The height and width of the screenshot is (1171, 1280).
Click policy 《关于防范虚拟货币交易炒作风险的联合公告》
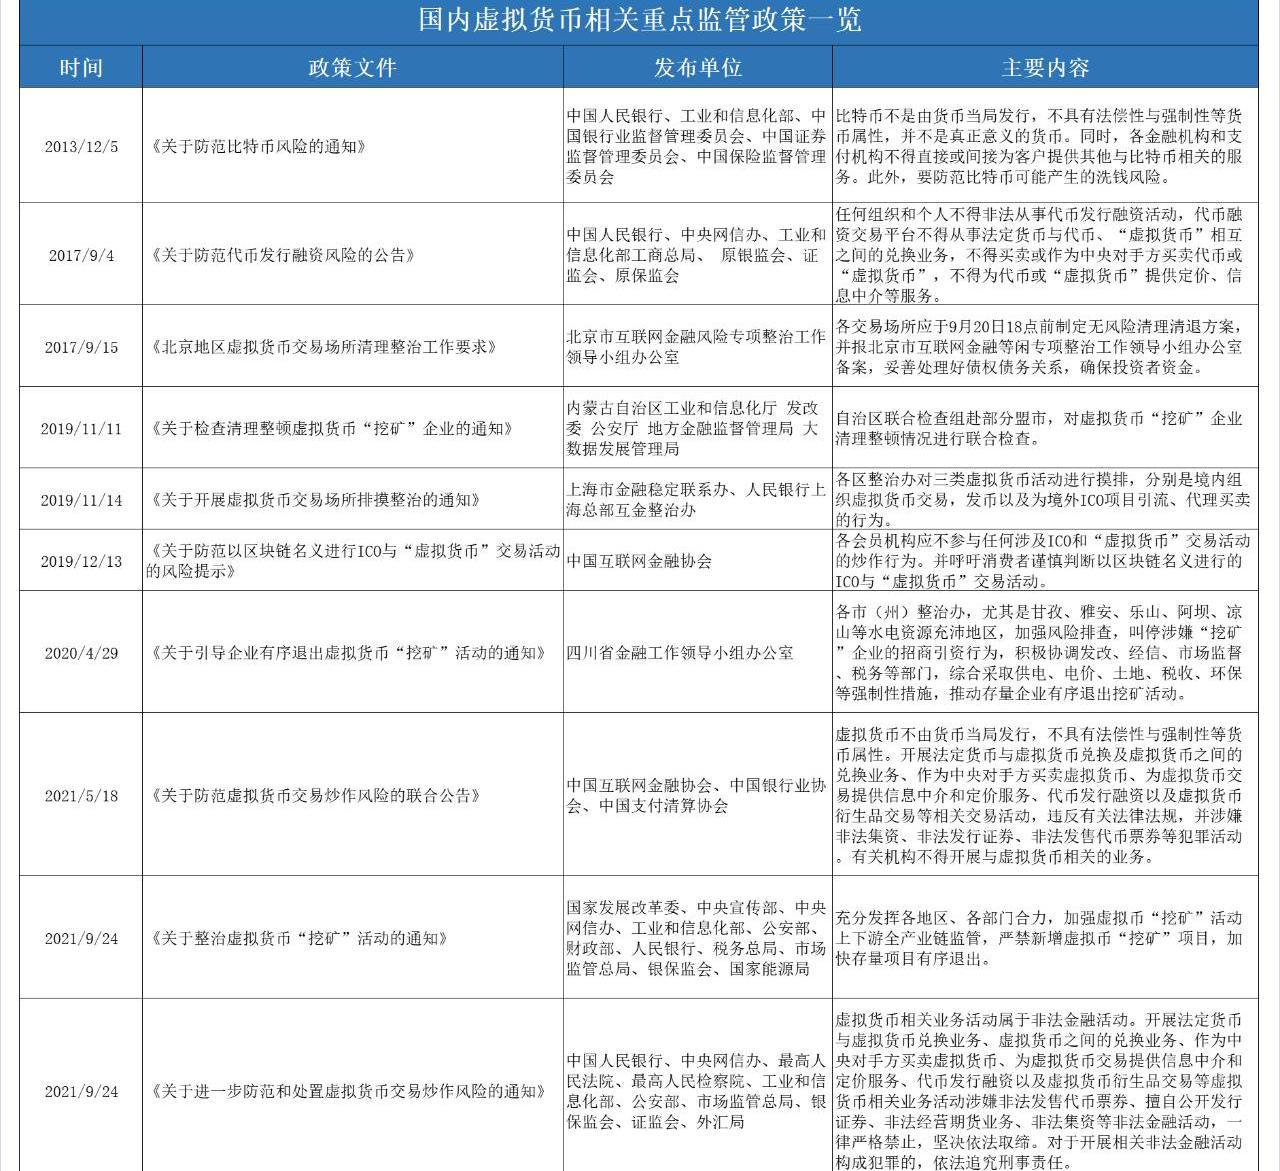tap(316, 796)
